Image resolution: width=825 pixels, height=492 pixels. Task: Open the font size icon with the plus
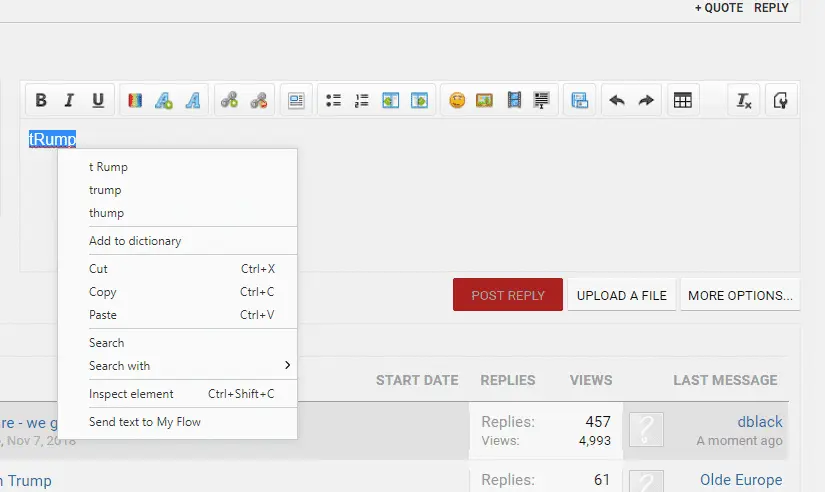(164, 100)
